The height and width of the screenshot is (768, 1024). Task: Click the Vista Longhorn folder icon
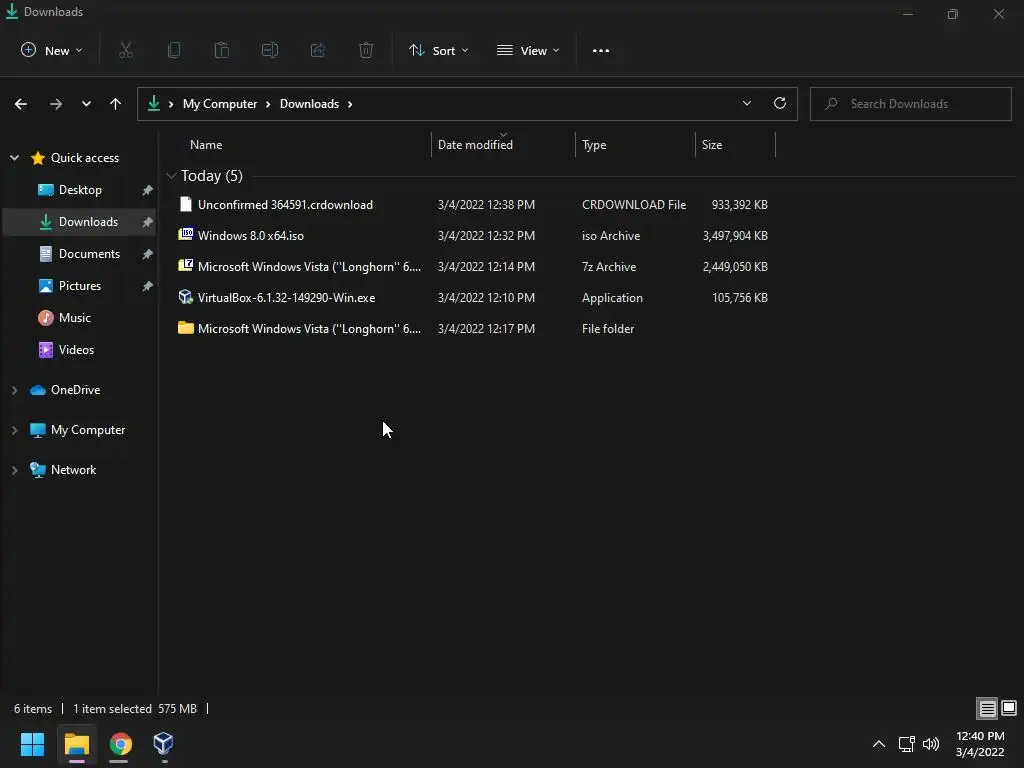point(185,328)
